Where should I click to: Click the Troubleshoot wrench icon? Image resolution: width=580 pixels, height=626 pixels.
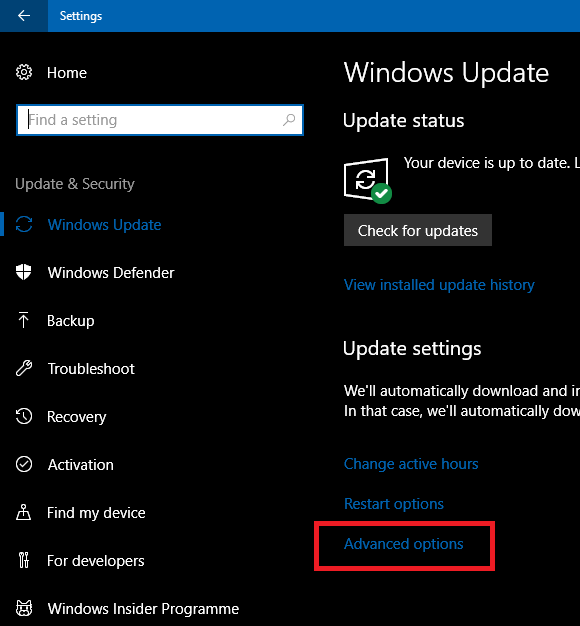pos(24,368)
